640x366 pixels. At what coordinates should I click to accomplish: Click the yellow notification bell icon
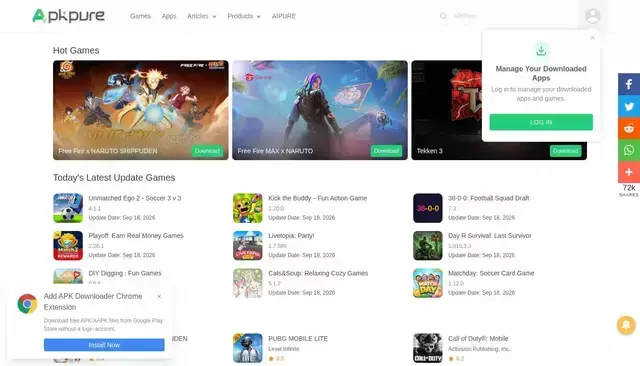pyautogui.click(x=626, y=325)
